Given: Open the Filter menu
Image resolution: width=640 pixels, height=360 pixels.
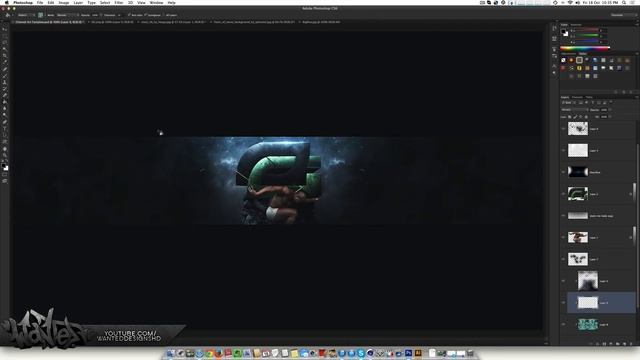Looking at the screenshot, I should tap(119, 2).
